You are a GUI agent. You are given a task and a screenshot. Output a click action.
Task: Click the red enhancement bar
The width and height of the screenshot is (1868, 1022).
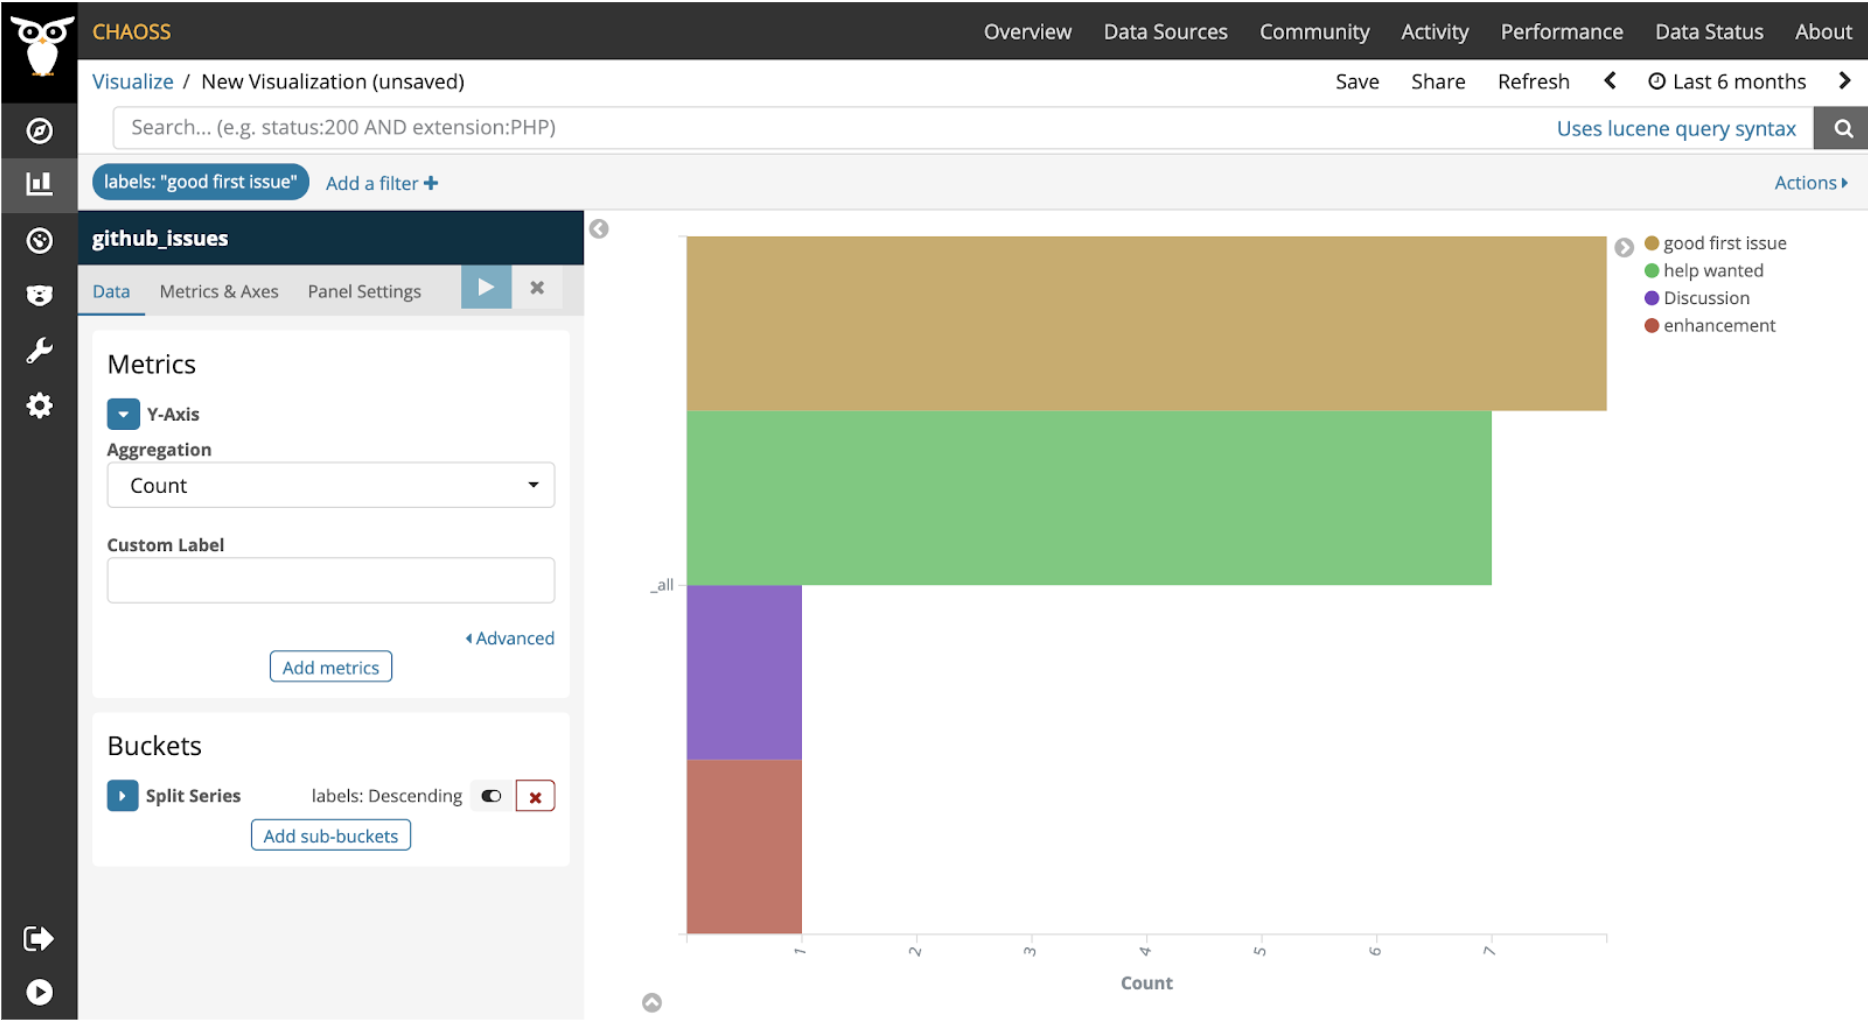point(744,846)
